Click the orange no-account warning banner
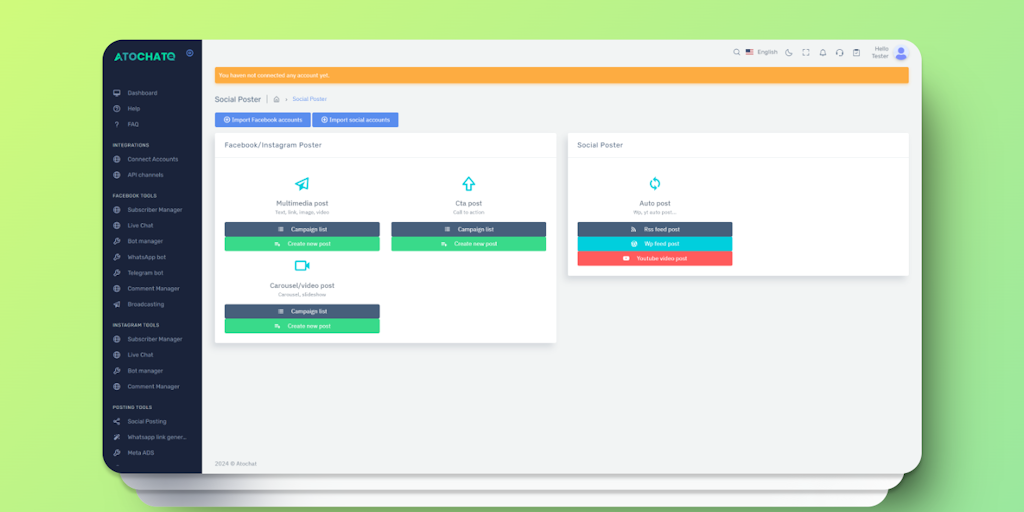 (x=562, y=75)
